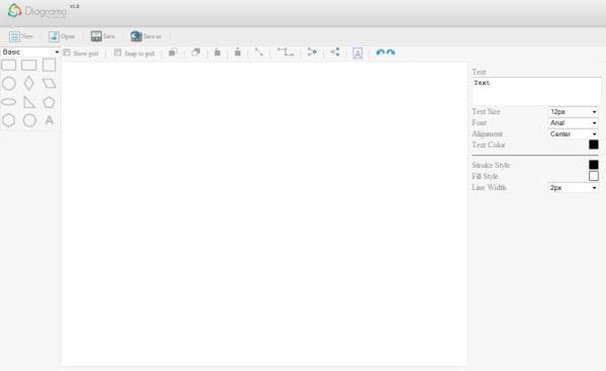Screen dimensions: 606x371
Task: Enable the Show grid checkbox
Action: [67, 53]
